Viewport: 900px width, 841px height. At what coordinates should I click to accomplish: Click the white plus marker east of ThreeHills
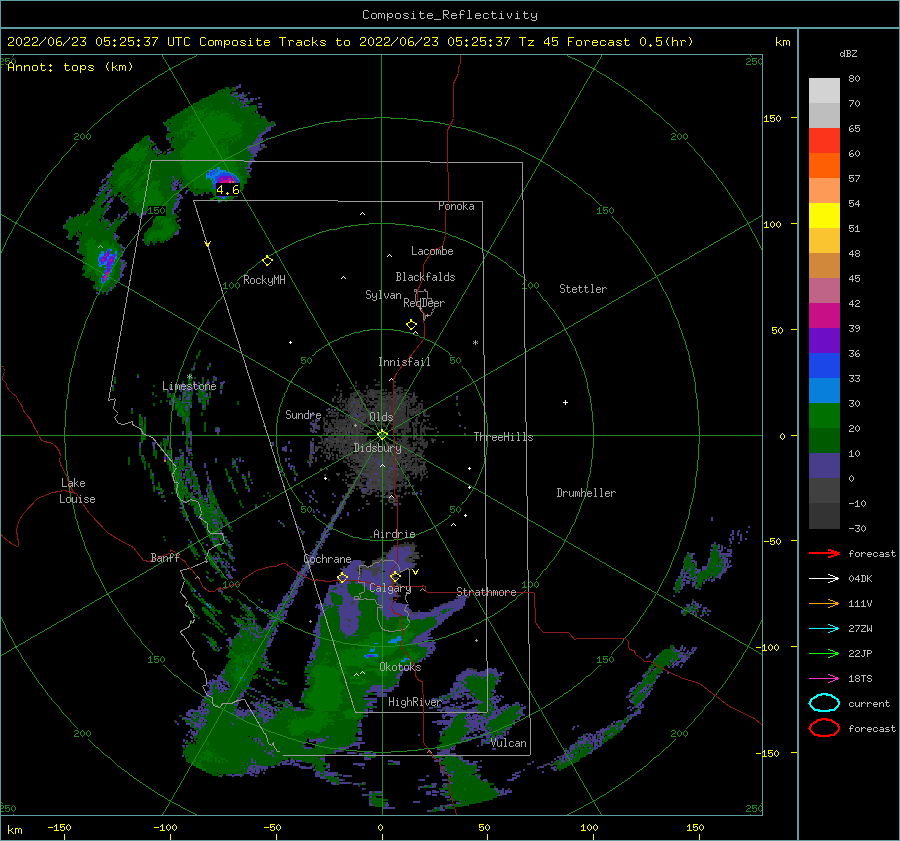click(565, 402)
